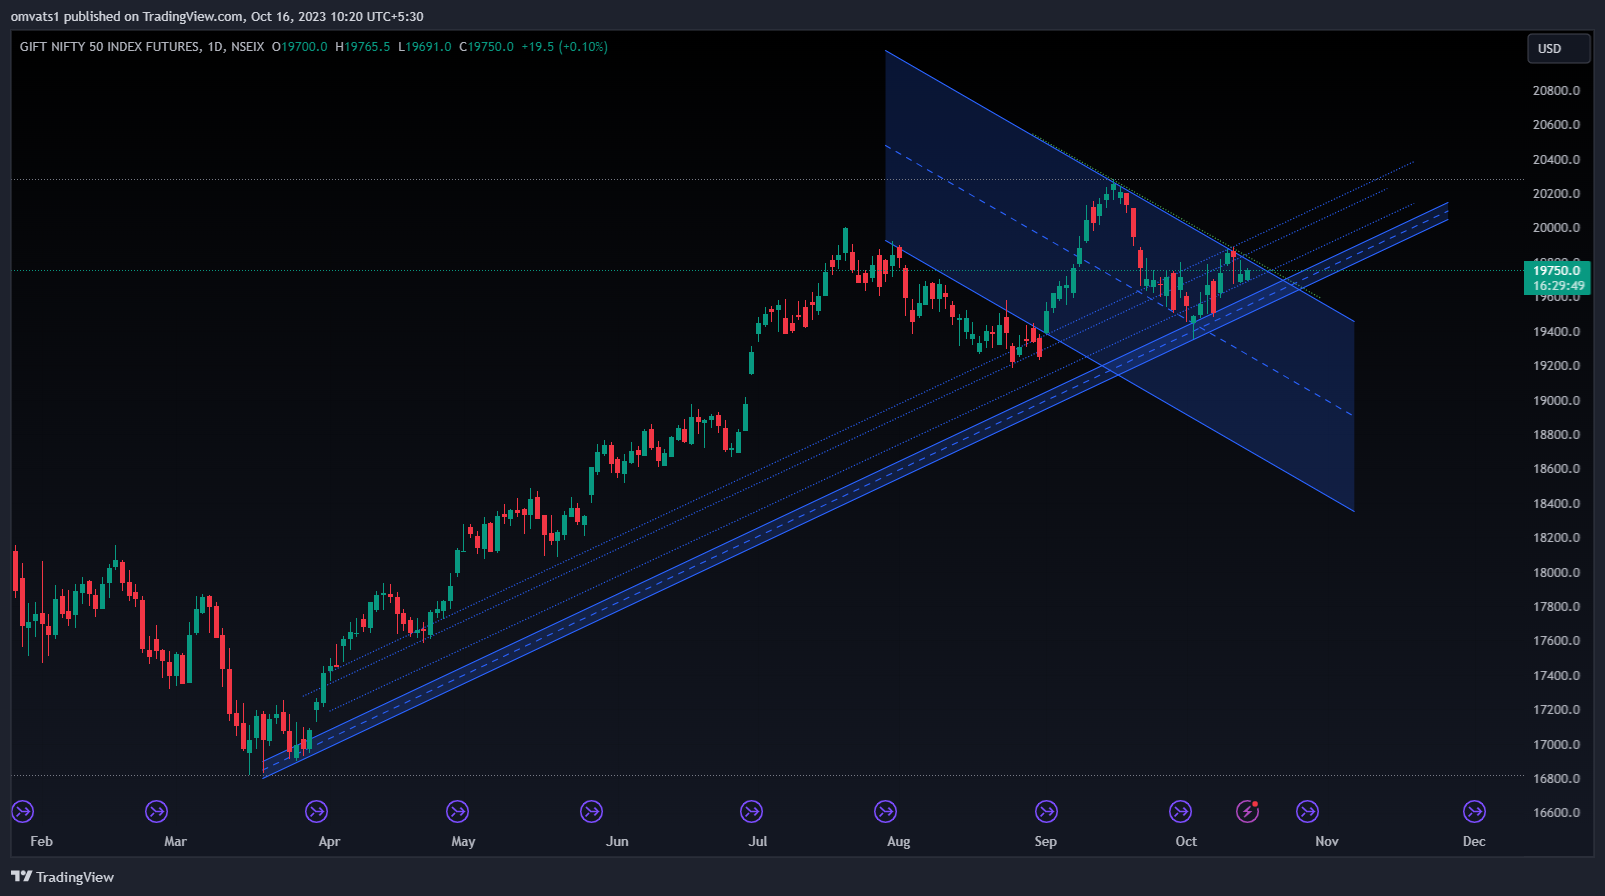Click the Jul label on time axis
The image size is (1605, 896).
(x=758, y=841)
